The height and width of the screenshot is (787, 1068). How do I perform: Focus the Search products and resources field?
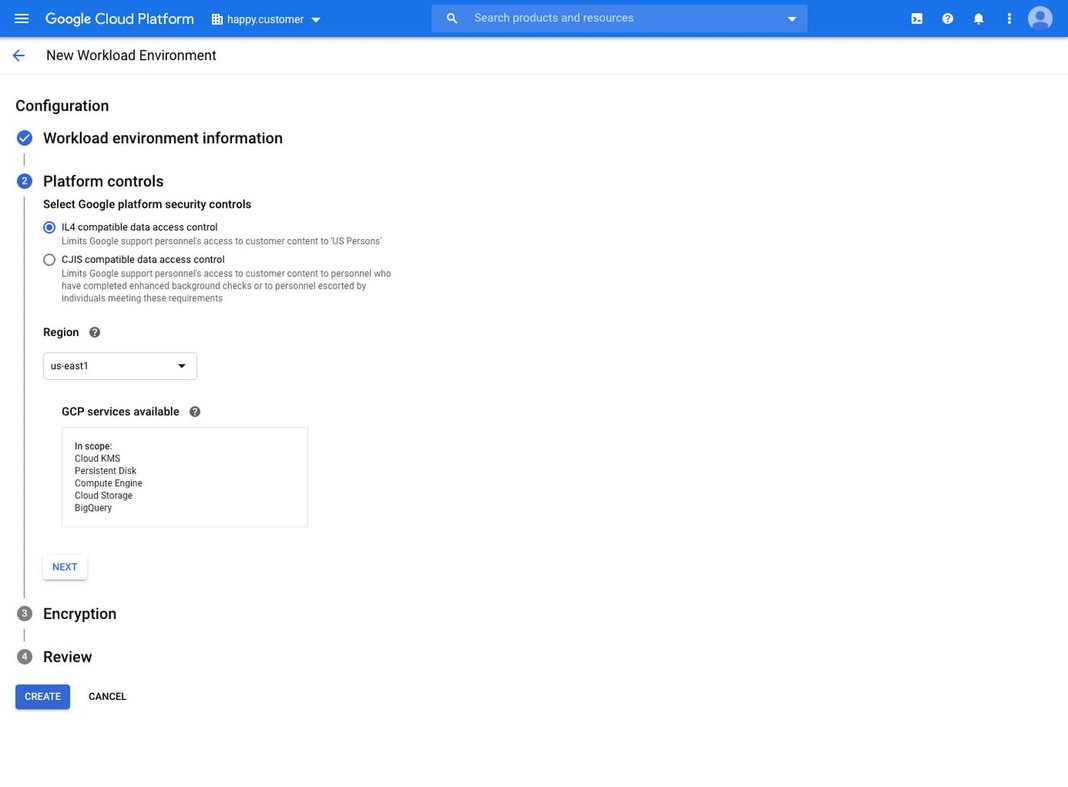tap(618, 18)
